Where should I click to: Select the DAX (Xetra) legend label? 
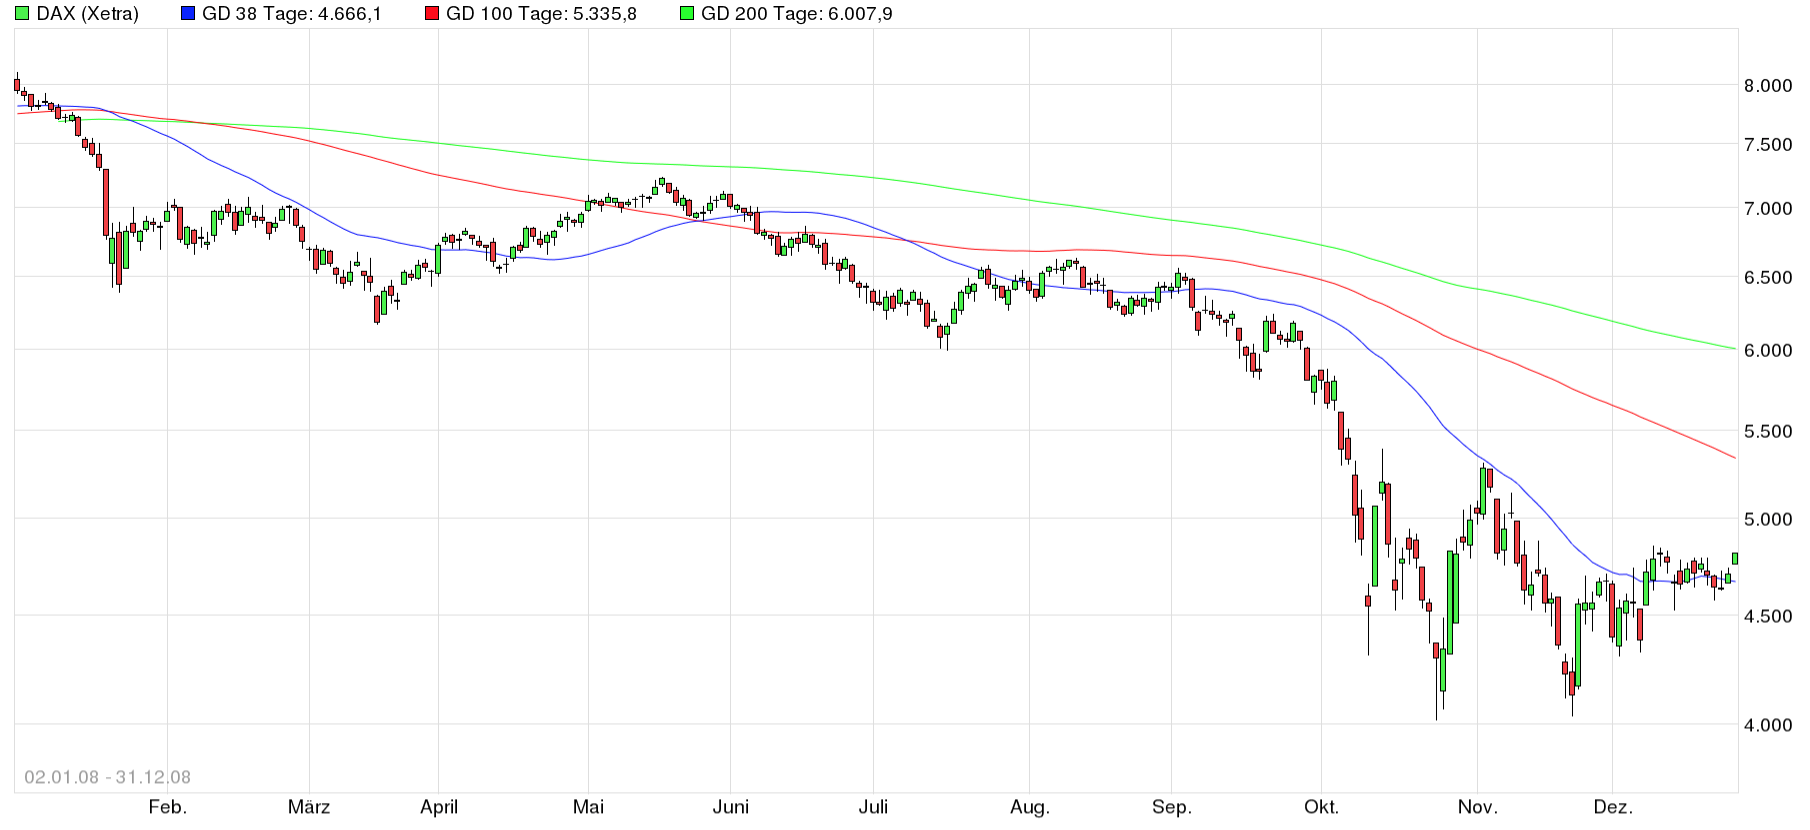88,14
